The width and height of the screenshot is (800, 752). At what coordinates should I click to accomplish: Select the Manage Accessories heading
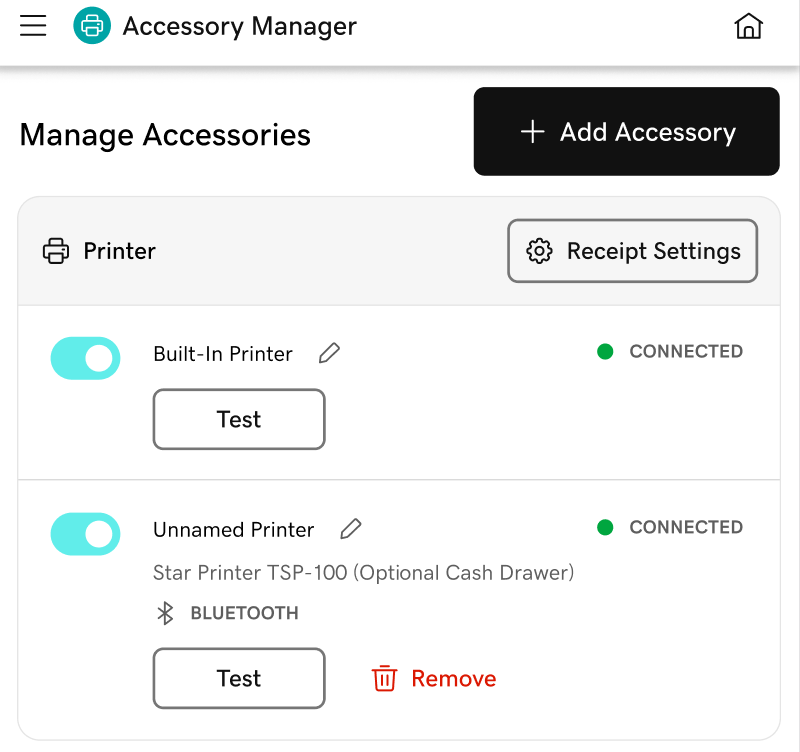[164, 134]
